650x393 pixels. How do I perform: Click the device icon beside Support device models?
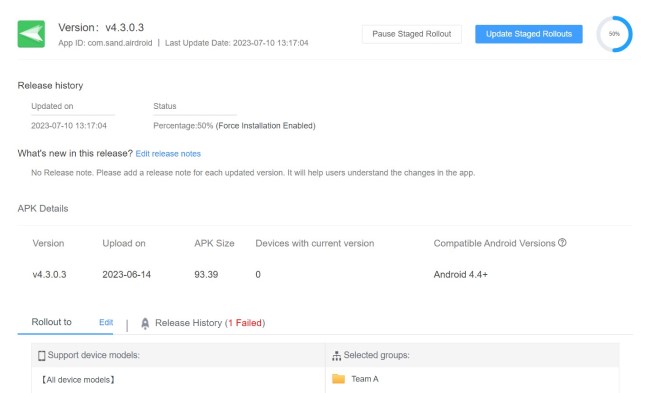click(41, 356)
